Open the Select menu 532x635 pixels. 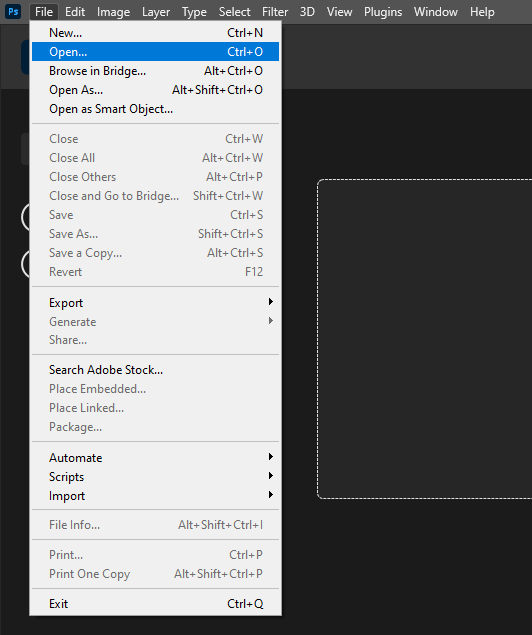[234, 12]
